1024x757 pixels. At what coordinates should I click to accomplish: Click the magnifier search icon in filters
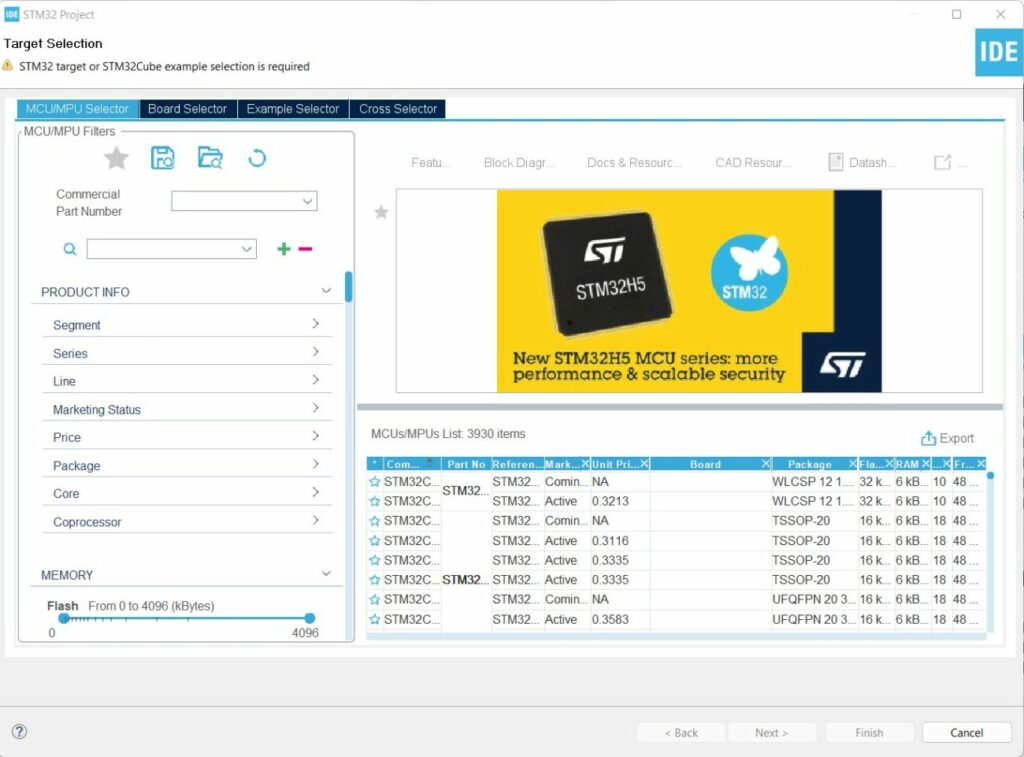pyautogui.click(x=70, y=249)
